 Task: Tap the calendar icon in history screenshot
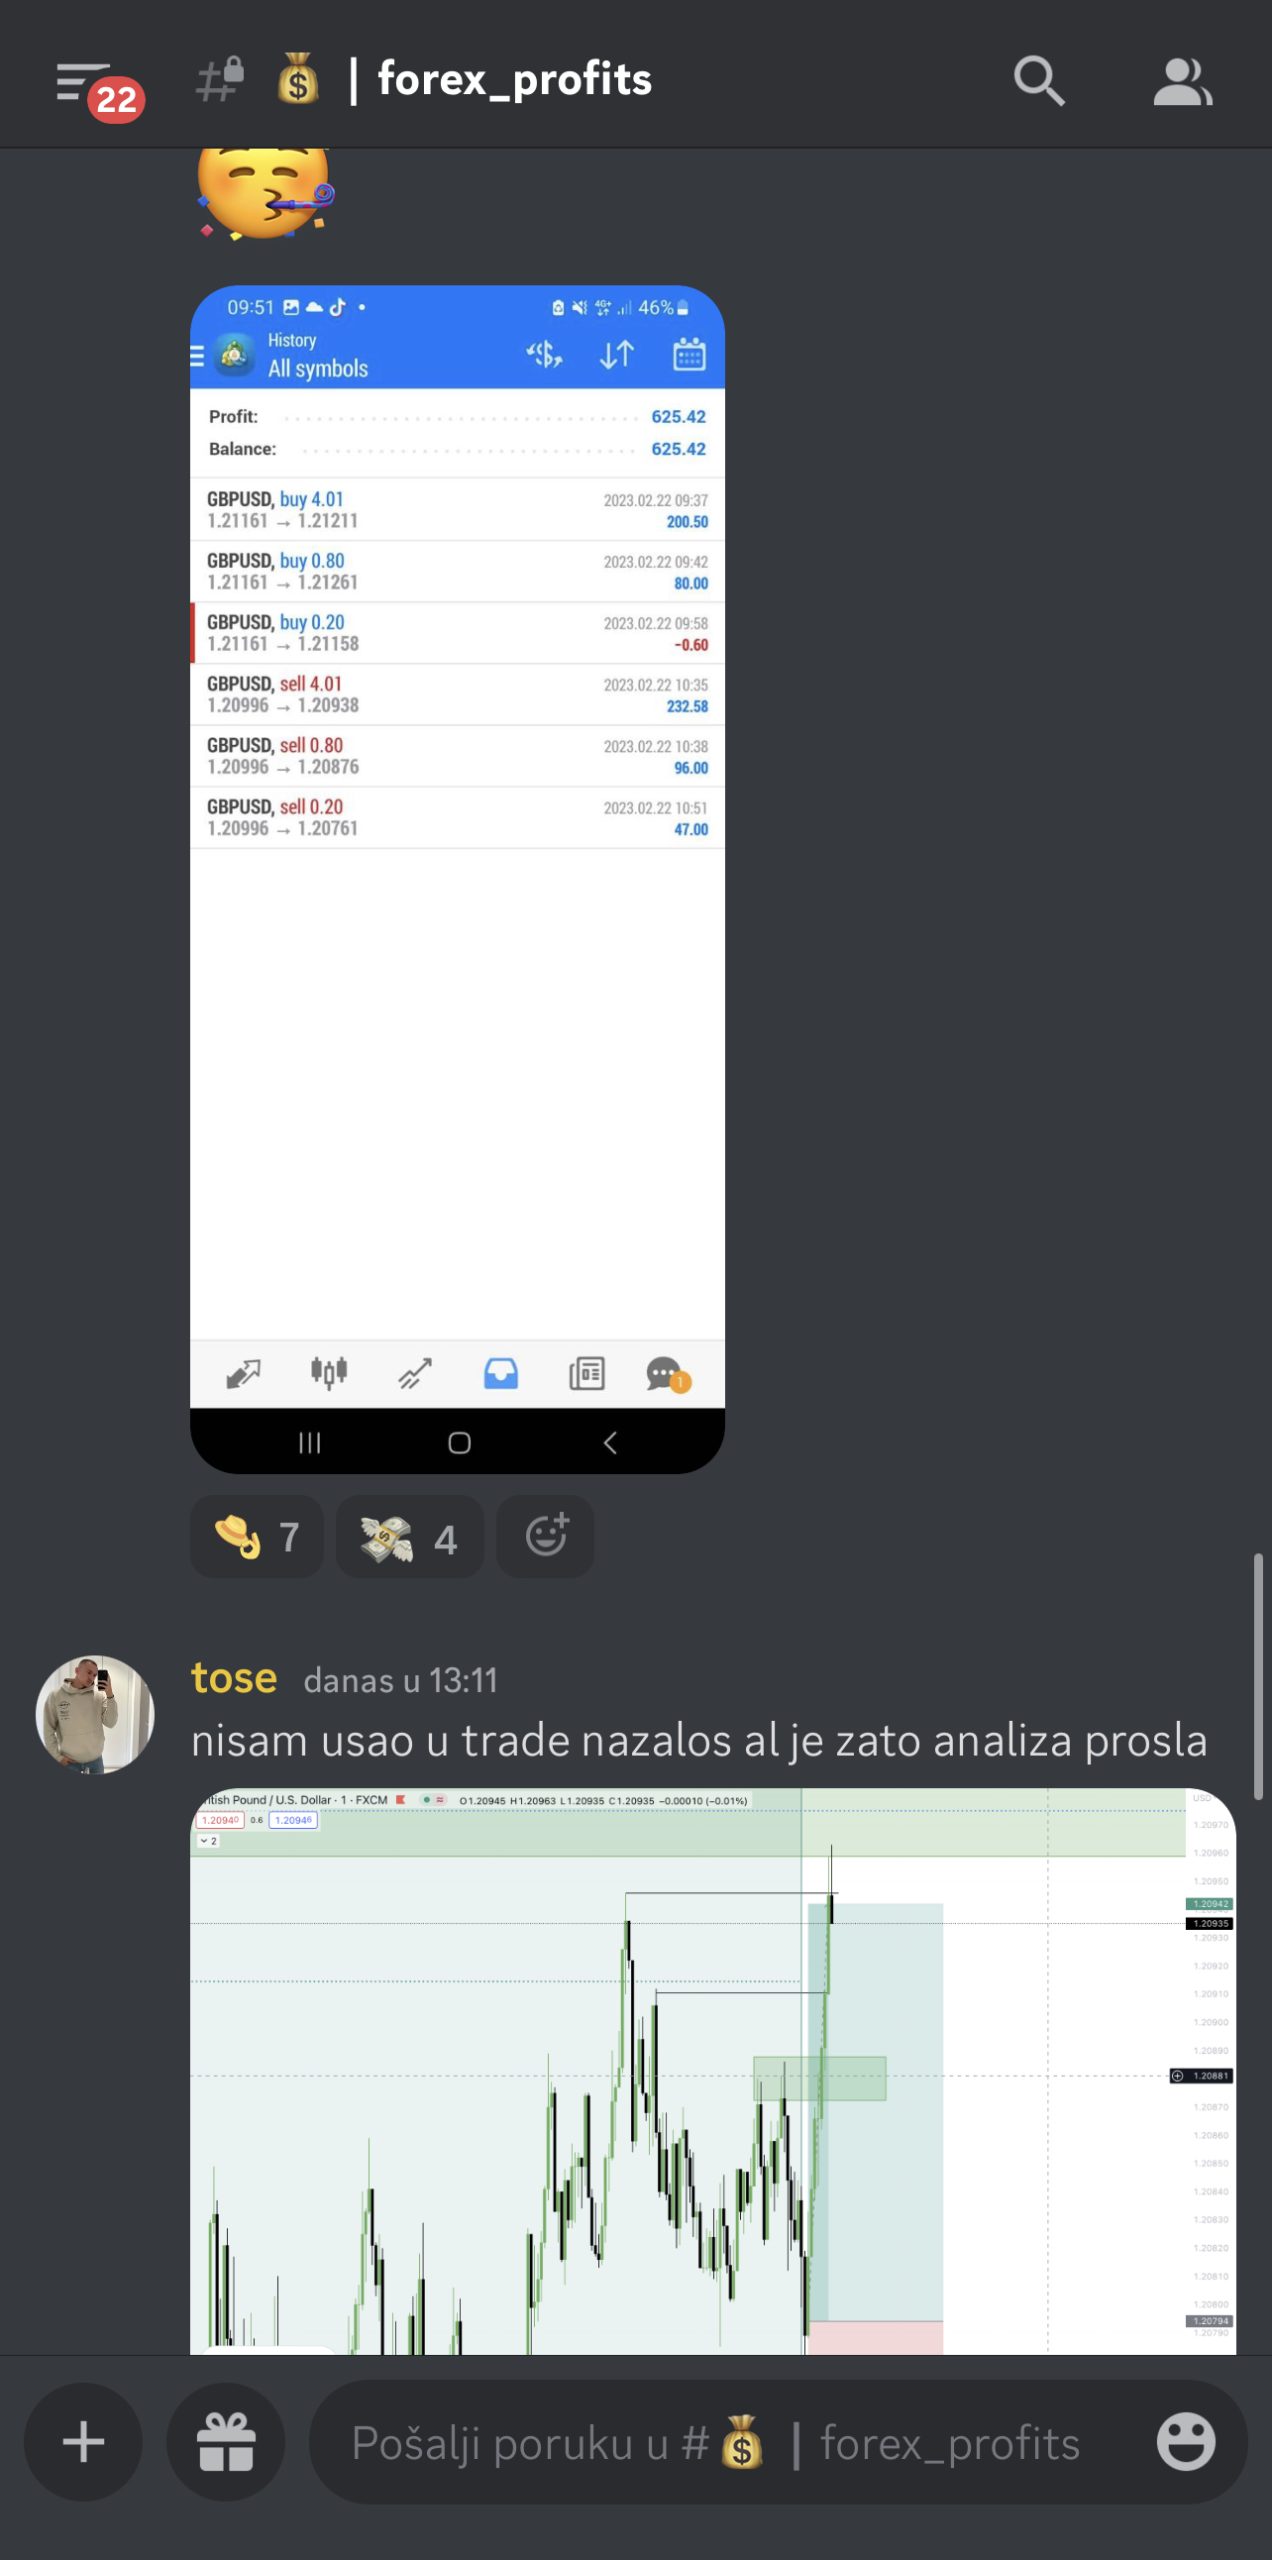pyautogui.click(x=689, y=354)
